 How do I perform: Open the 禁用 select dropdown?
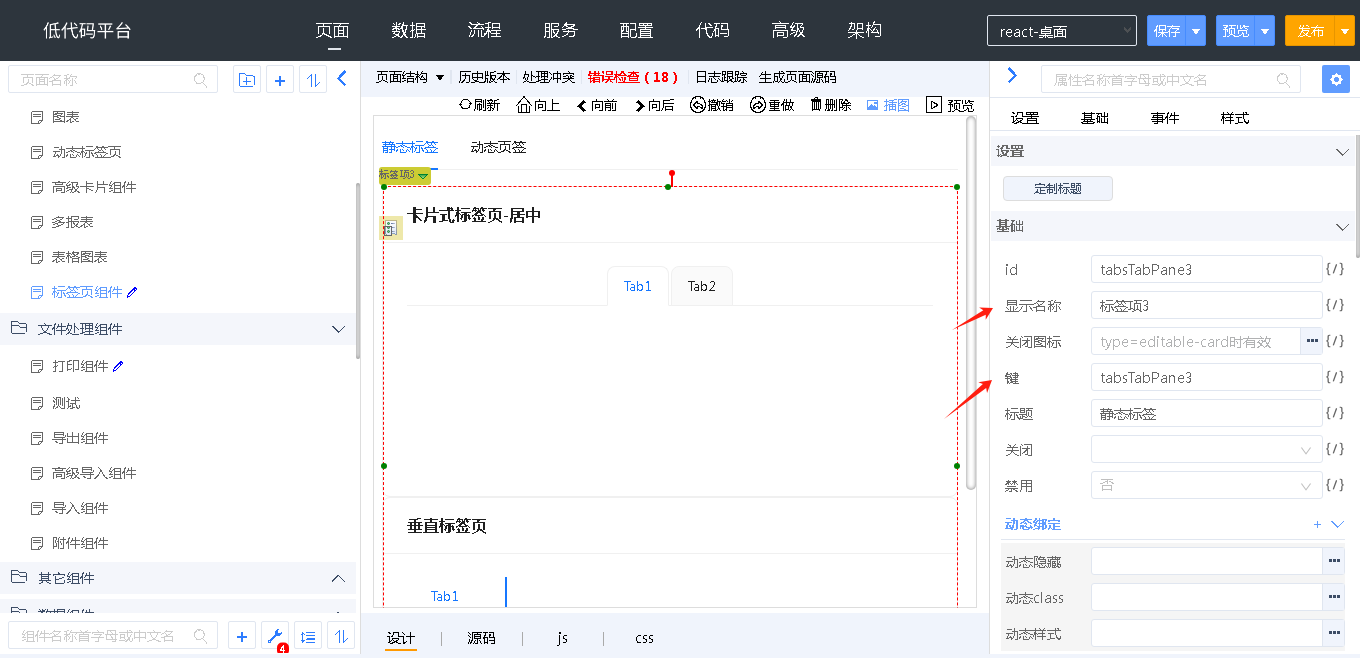[1207, 486]
